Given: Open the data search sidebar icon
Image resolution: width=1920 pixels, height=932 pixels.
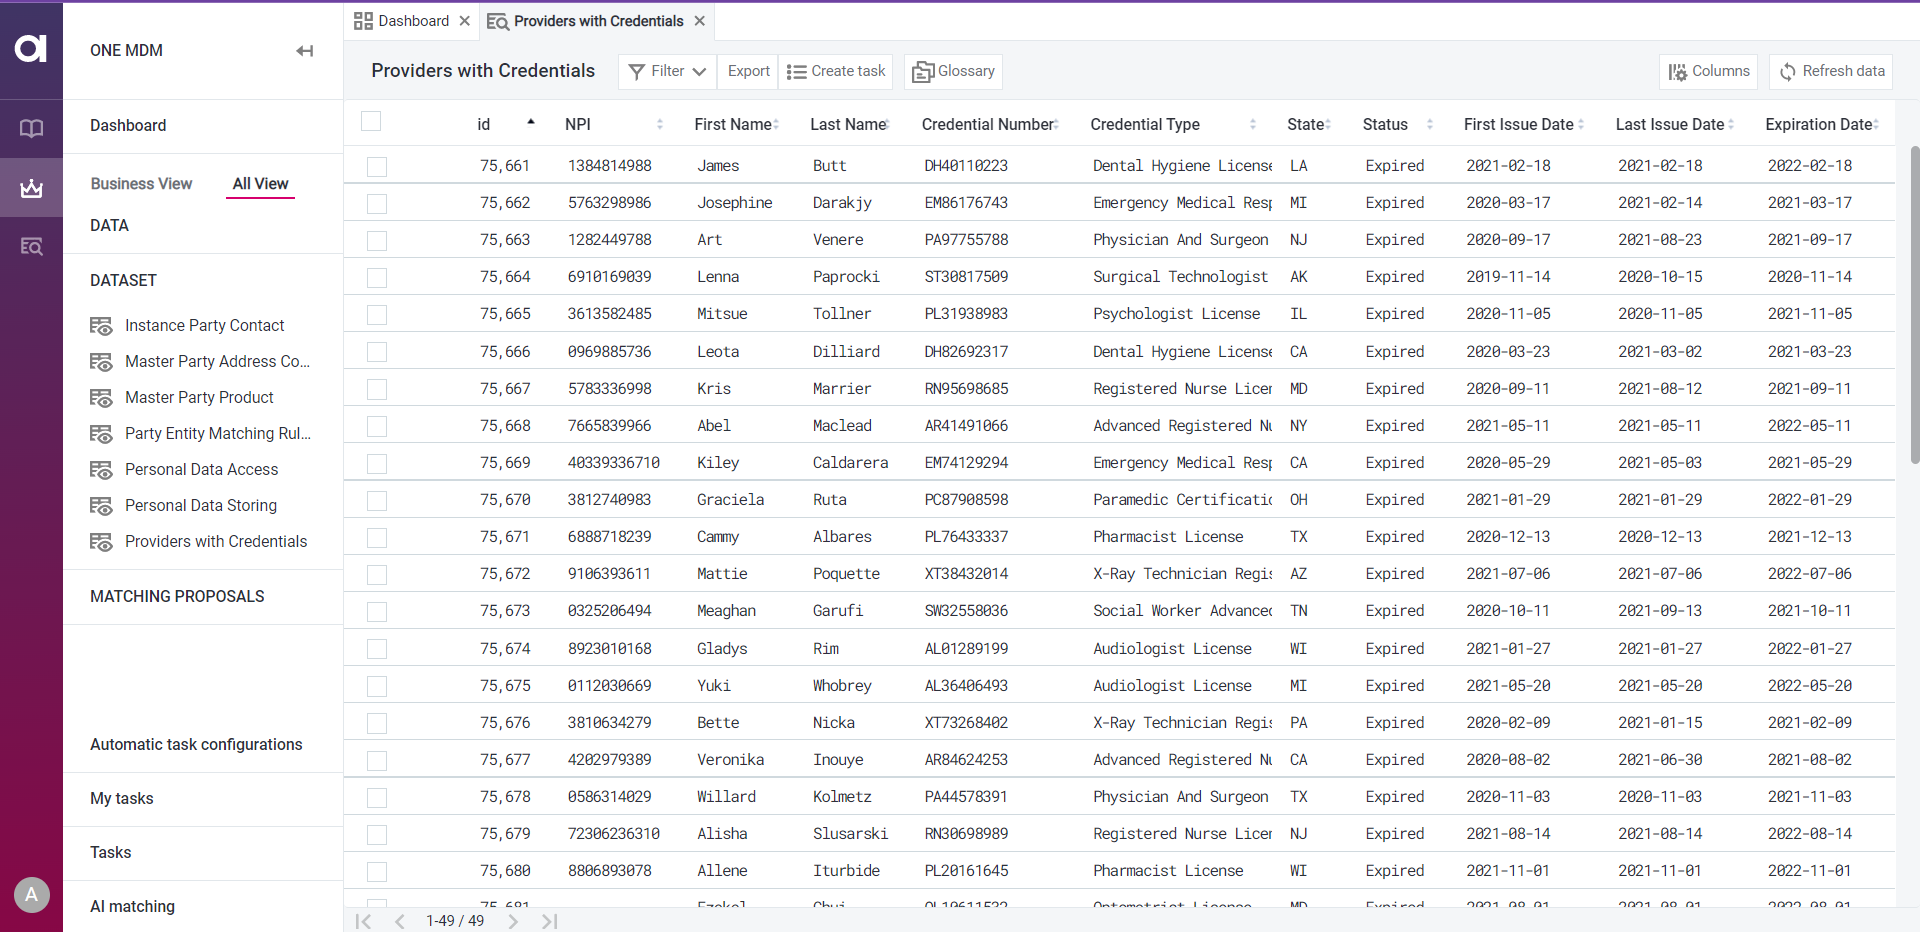Looking at the screenshot, I should point(31,246).
